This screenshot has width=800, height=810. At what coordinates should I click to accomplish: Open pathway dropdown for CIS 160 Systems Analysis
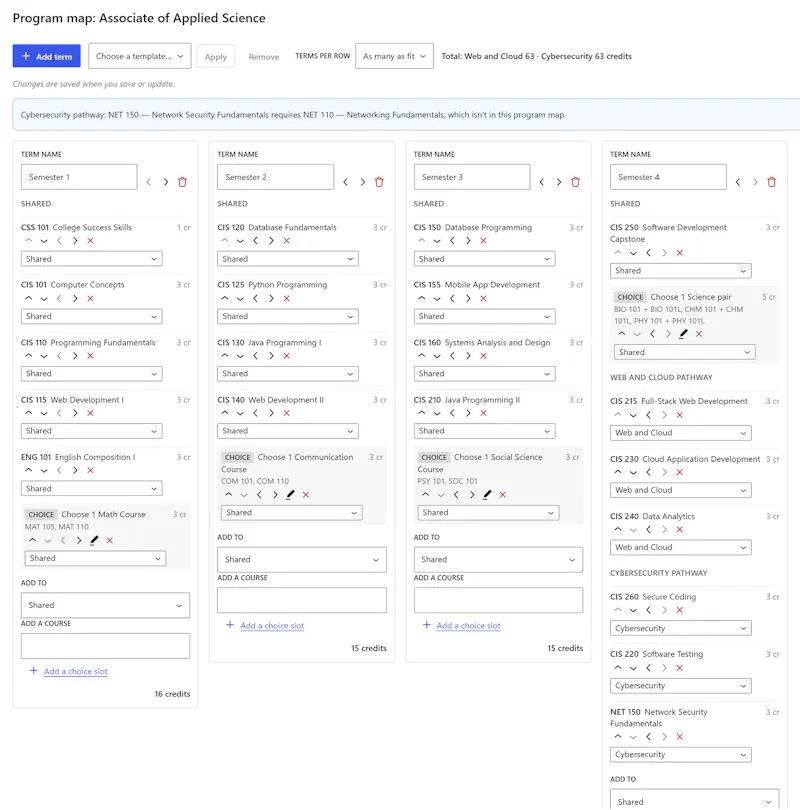click(484, 373)
